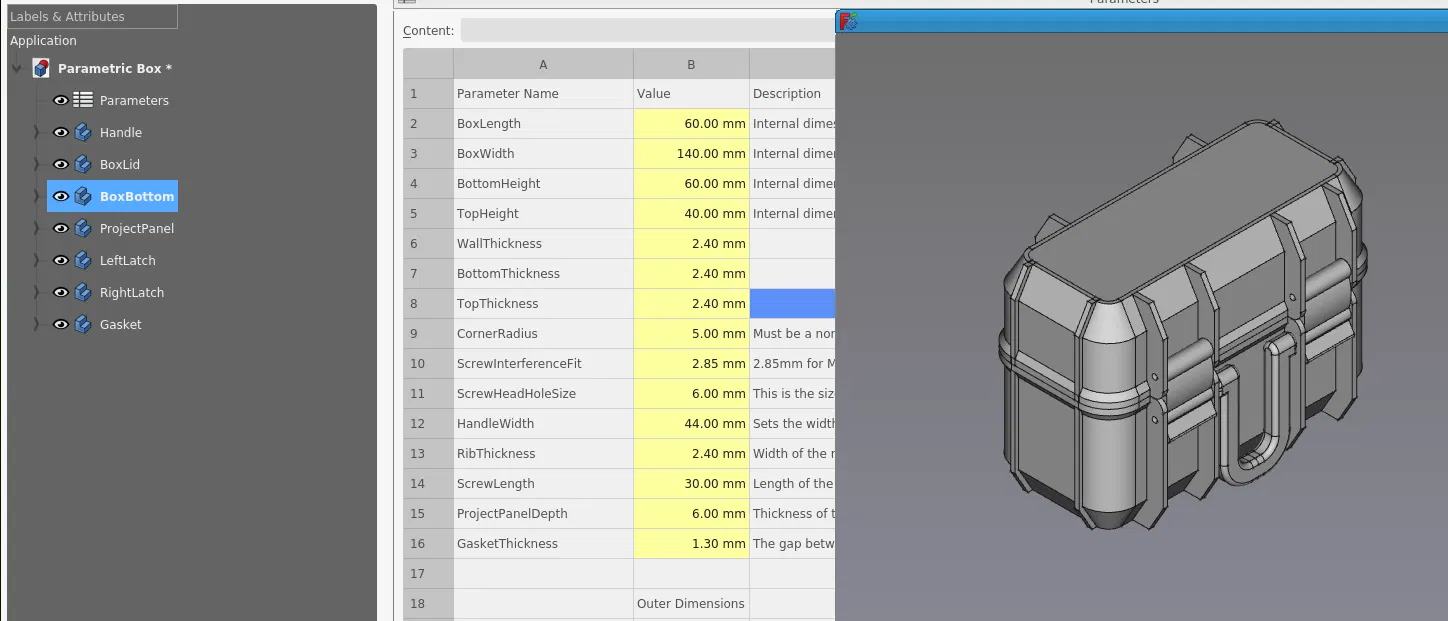Click the Gasket part icon
The image size is (1448, 621).
click(82, 324)
